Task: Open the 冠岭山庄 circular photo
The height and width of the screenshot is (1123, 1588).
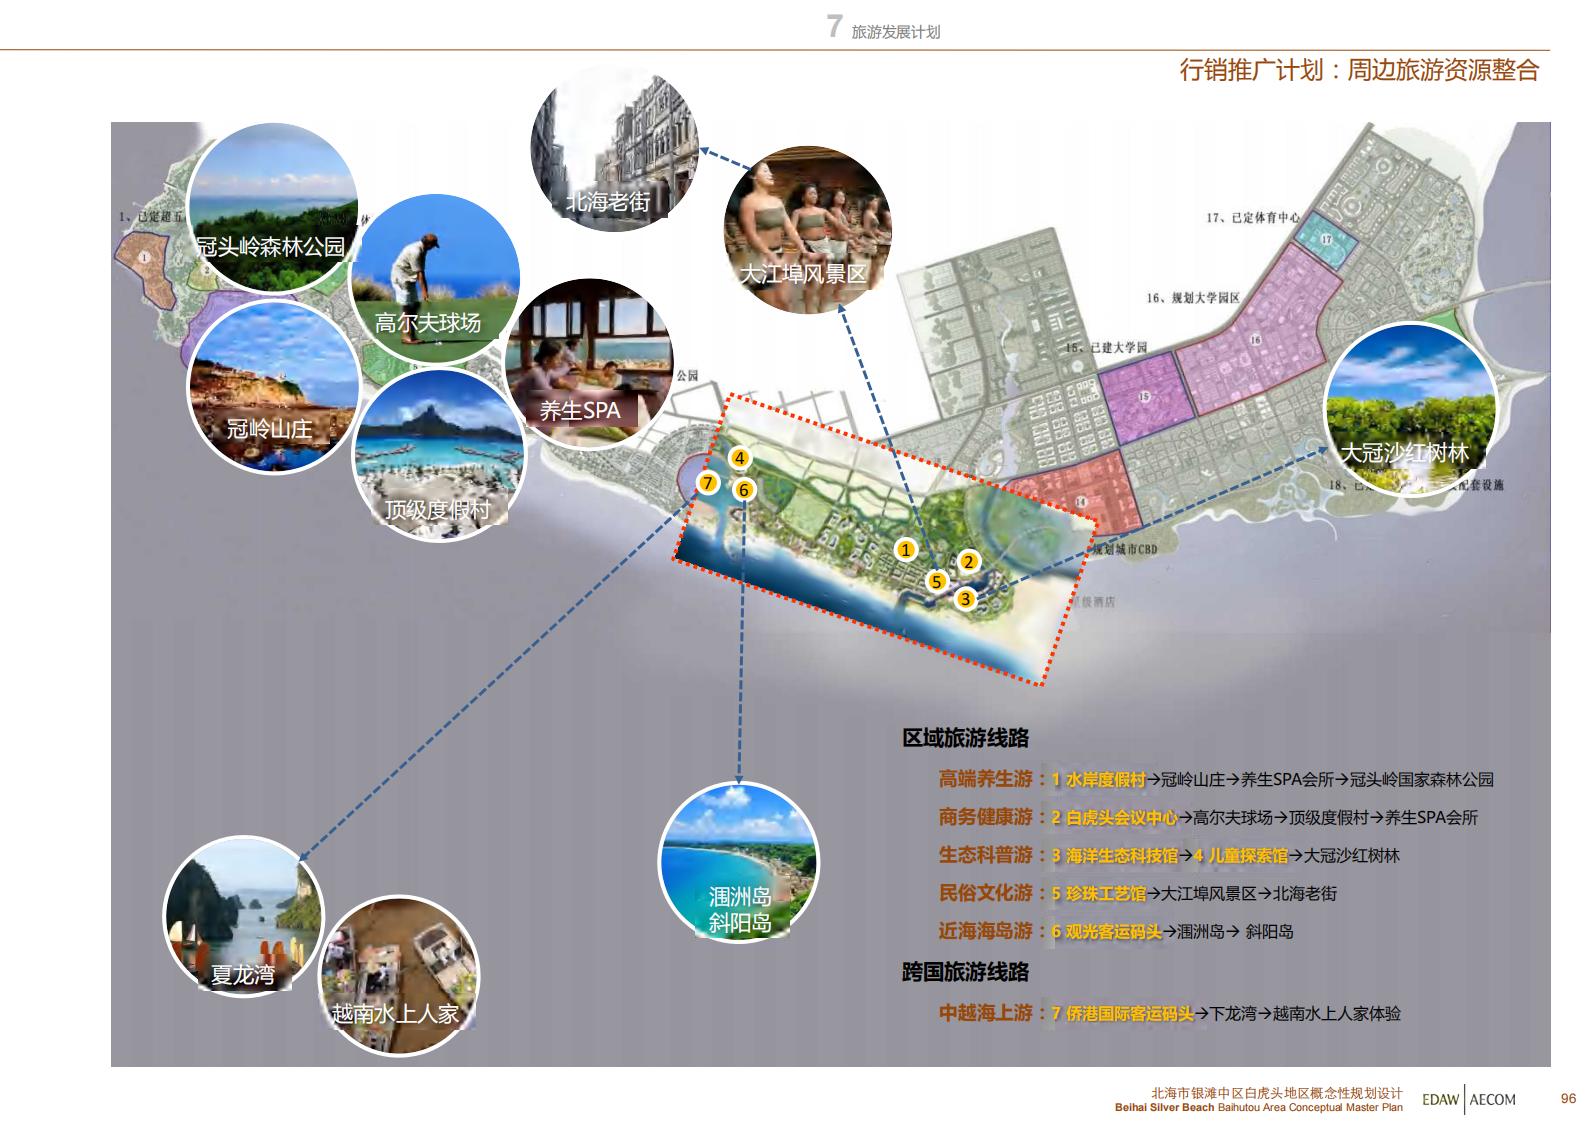Action: 274,388
